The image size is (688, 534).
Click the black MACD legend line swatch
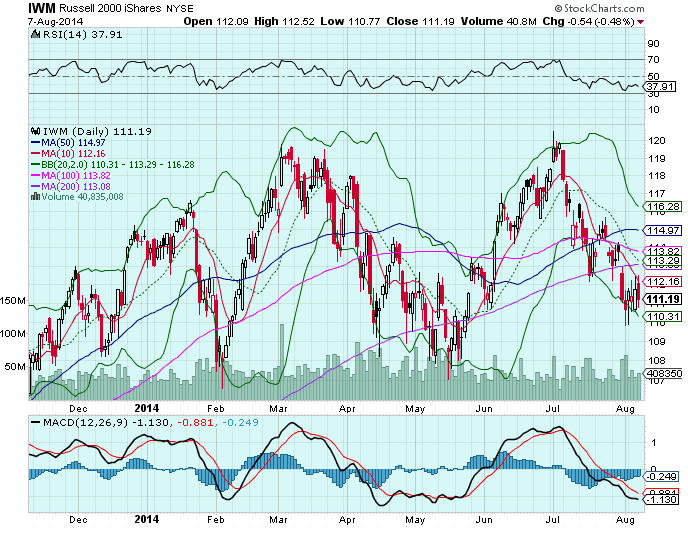36,423
